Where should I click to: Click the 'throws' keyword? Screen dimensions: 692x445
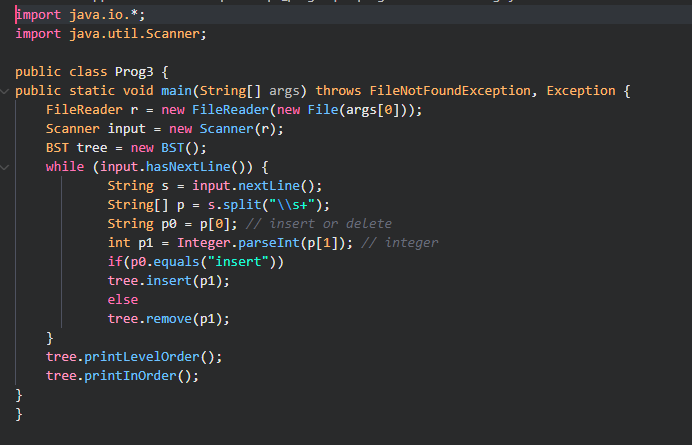click(x=338, y=91)
